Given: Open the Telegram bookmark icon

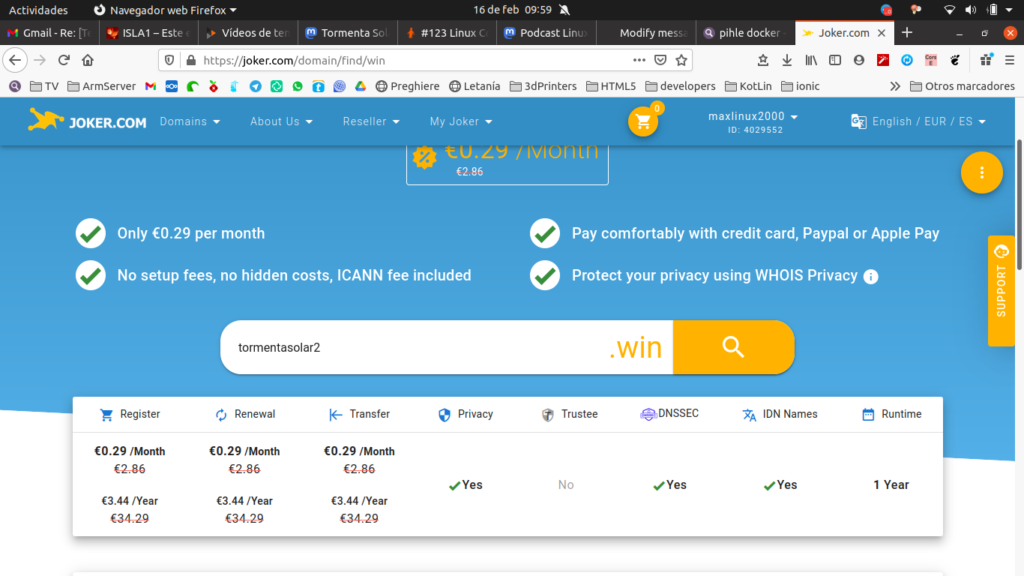Looking at the screenshot, I should pos(255,86).
